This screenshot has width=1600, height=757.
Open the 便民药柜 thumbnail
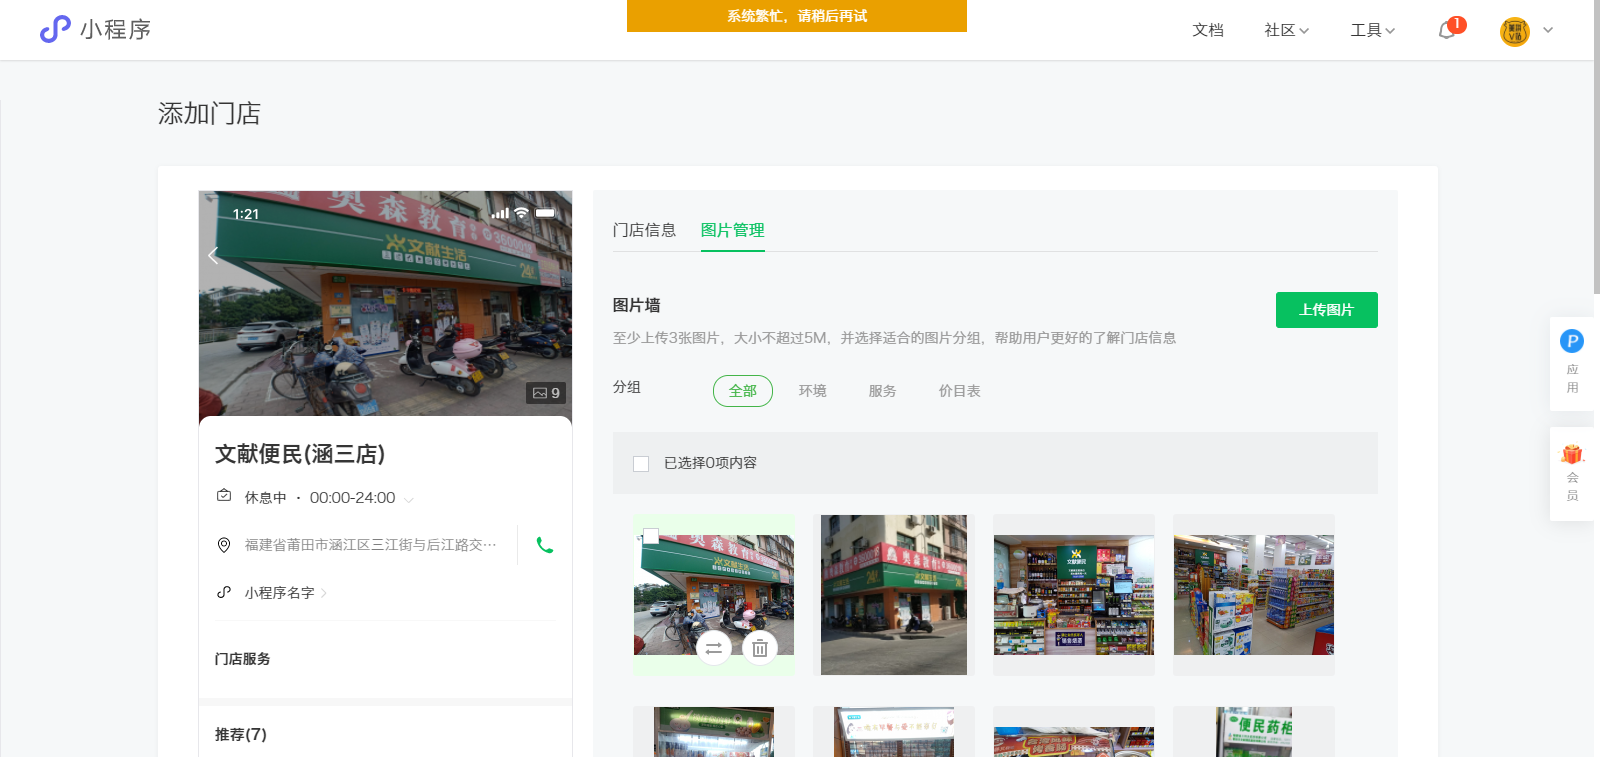point(1254,732)
